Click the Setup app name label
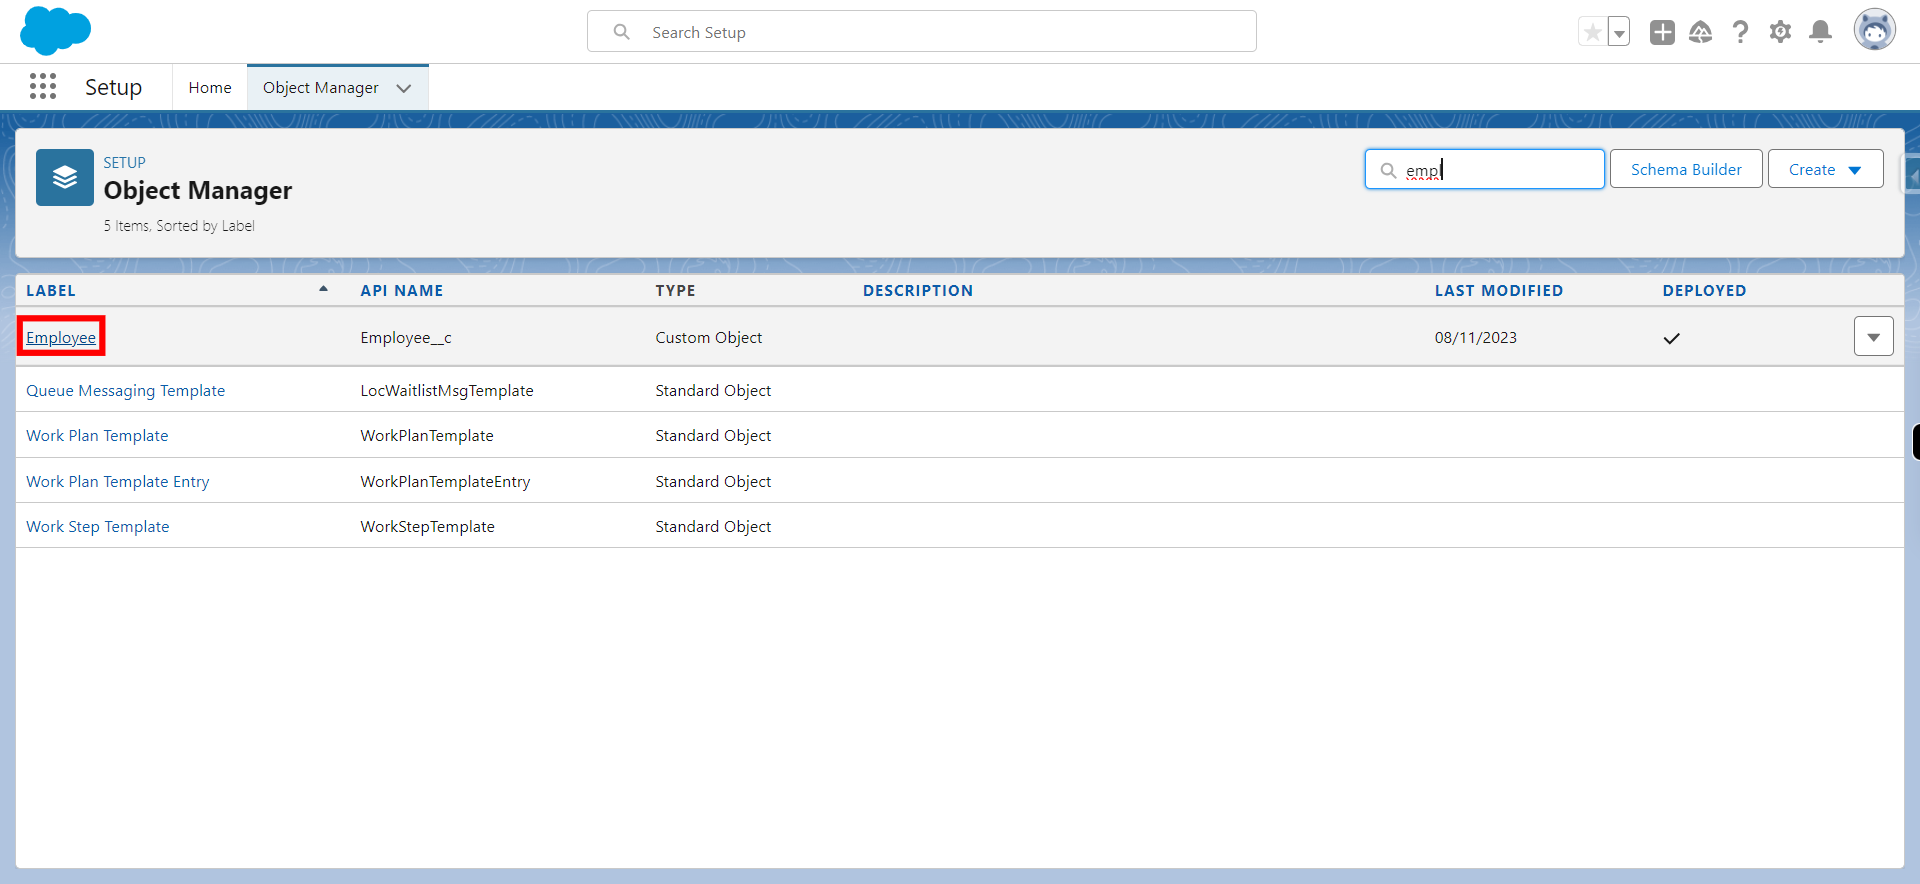Viewport: 1920px width, 884px height. [114, 88]
